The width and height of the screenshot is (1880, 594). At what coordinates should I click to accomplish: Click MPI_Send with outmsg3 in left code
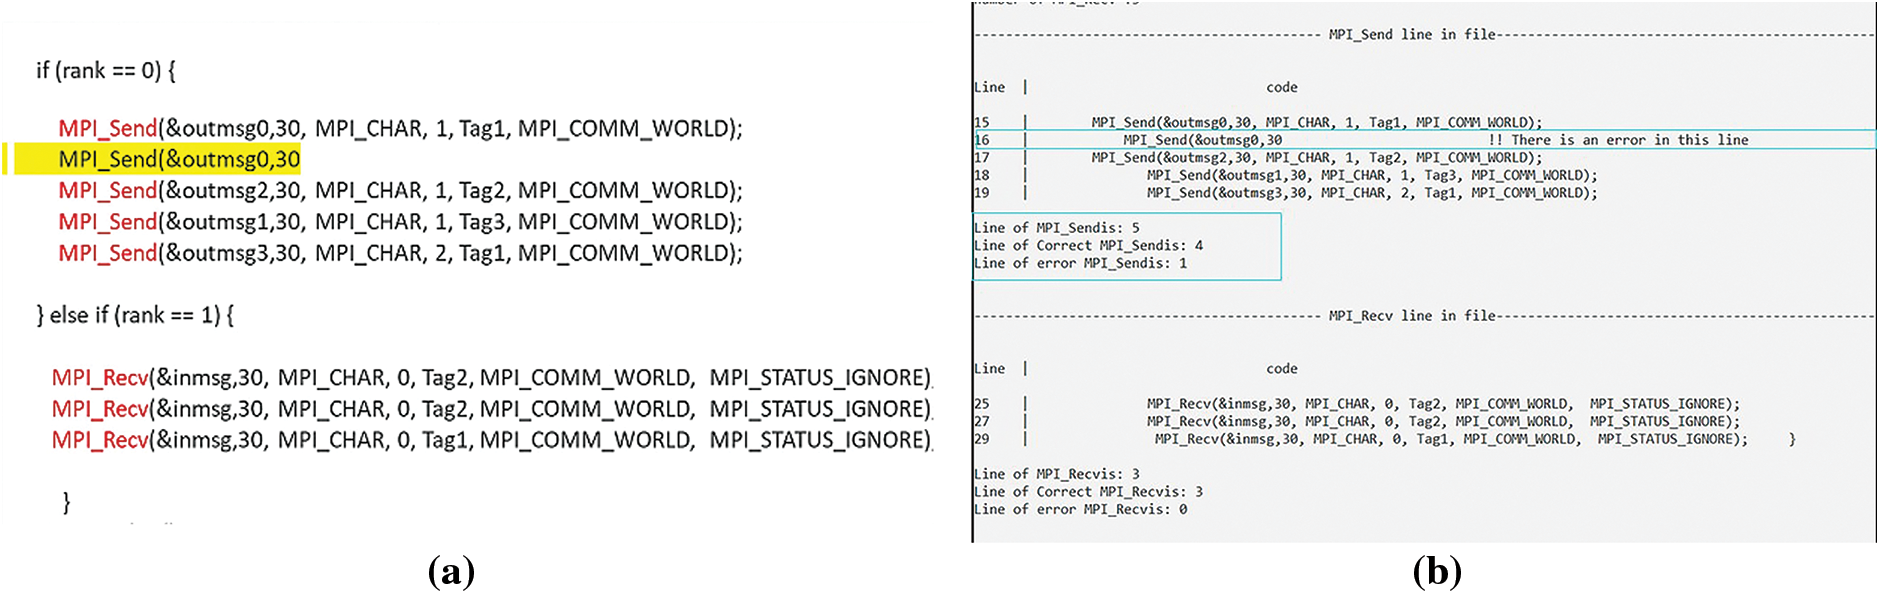[400, 254]
